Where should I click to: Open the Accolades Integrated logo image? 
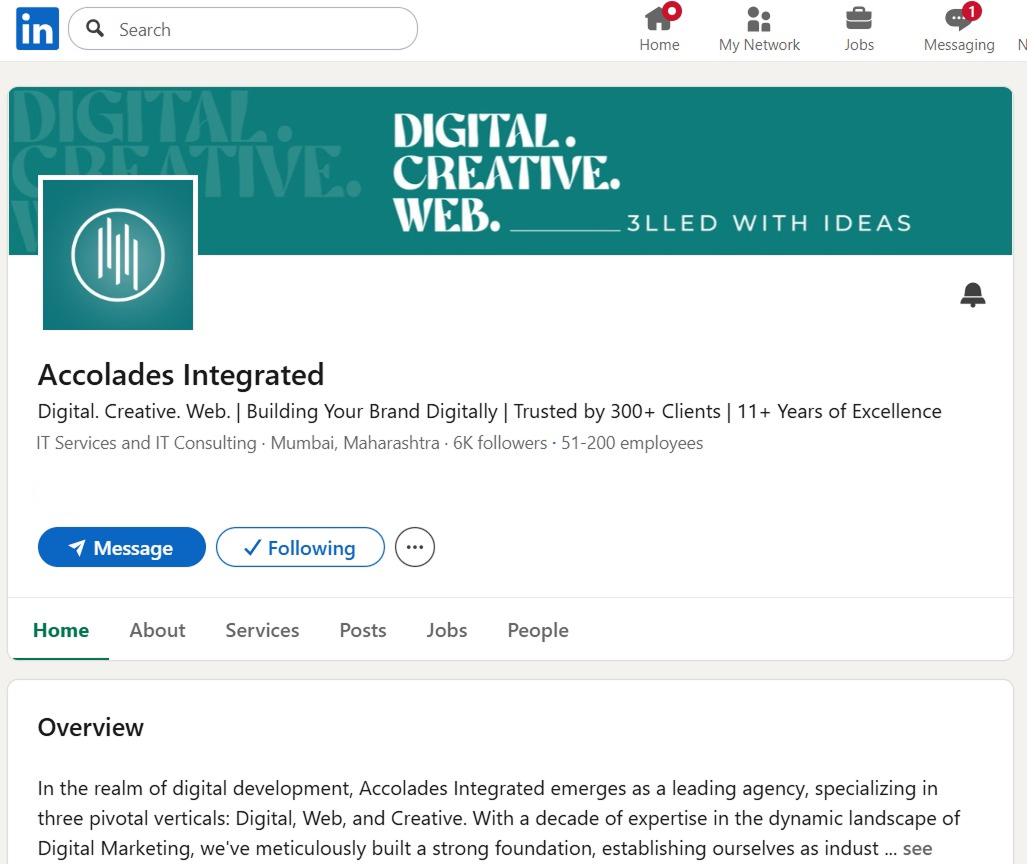[x=118, y=254]
